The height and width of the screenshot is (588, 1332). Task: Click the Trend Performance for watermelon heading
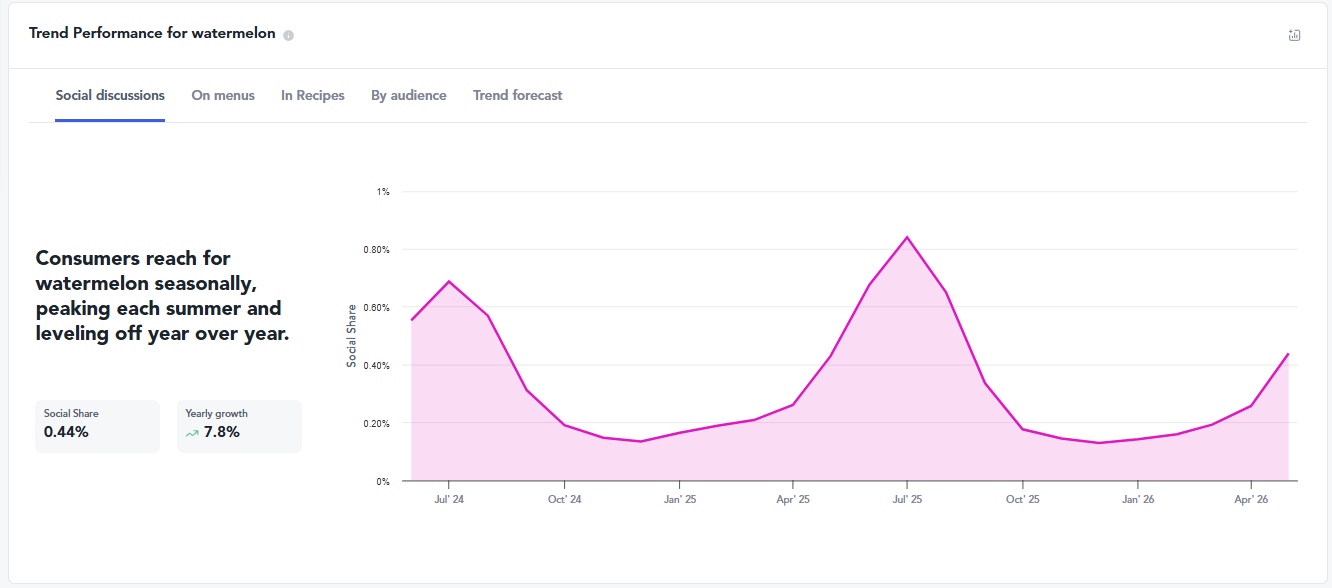(x=152, y=33)
